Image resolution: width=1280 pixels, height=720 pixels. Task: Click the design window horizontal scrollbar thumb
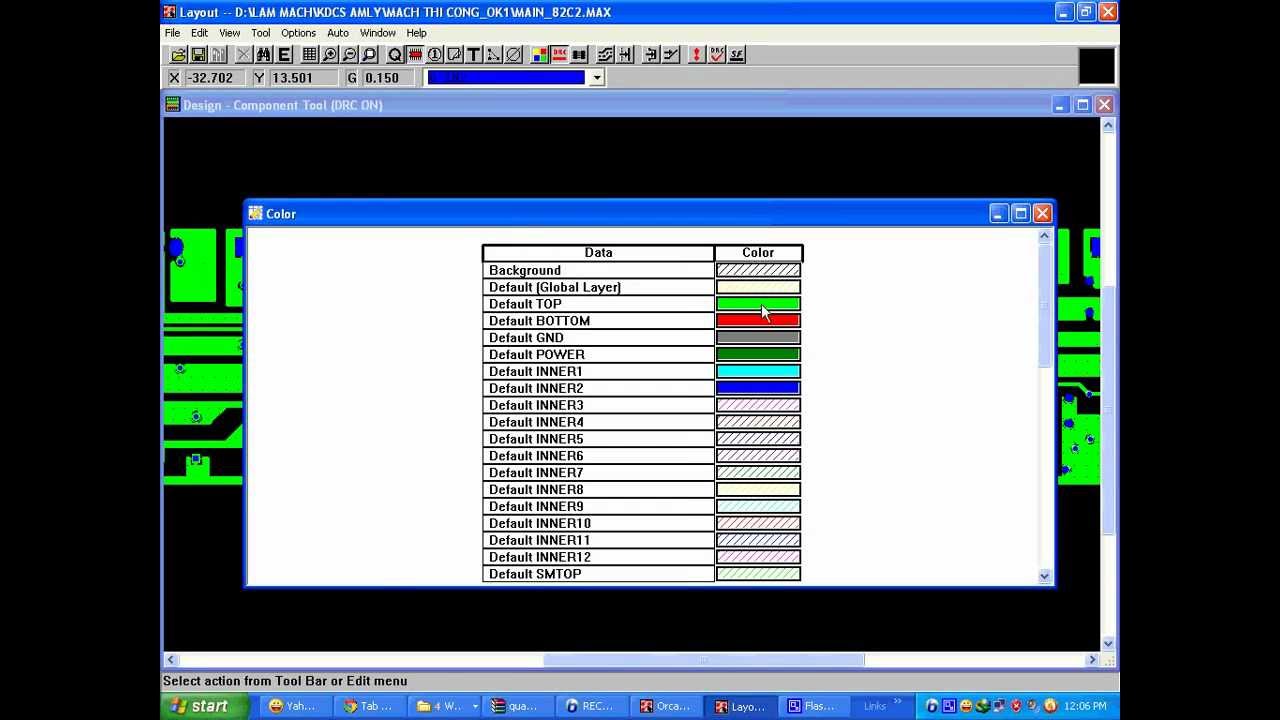704,660
